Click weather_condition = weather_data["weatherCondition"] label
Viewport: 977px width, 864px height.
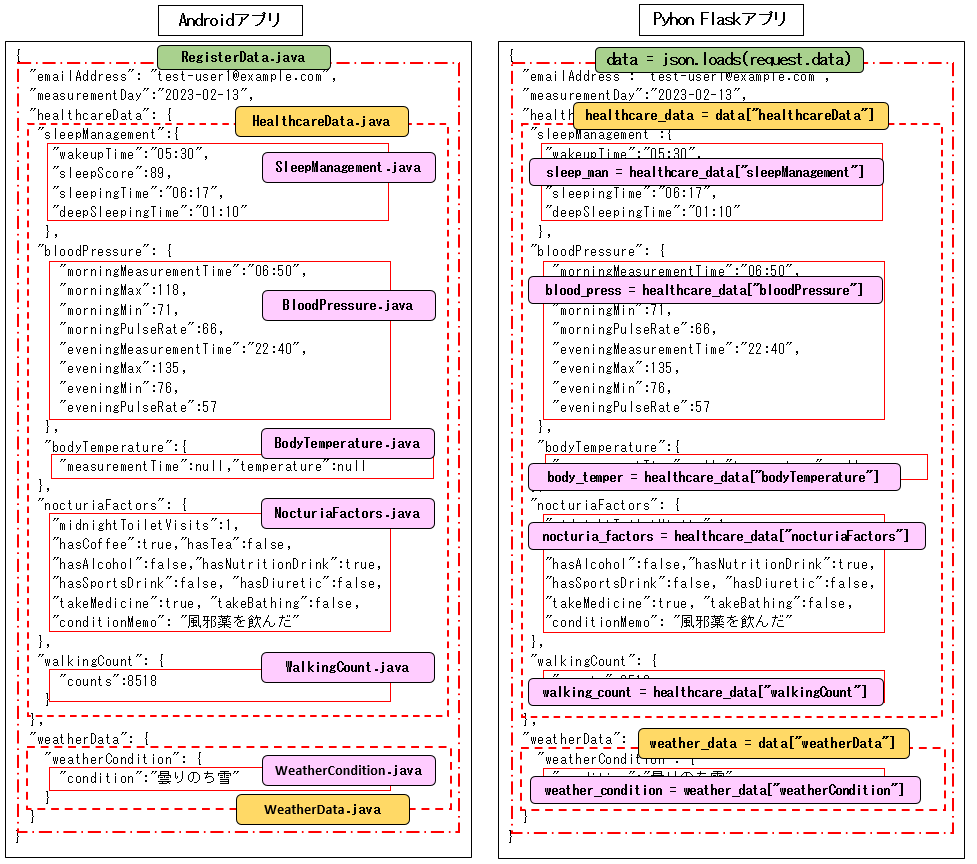[725, 790]
